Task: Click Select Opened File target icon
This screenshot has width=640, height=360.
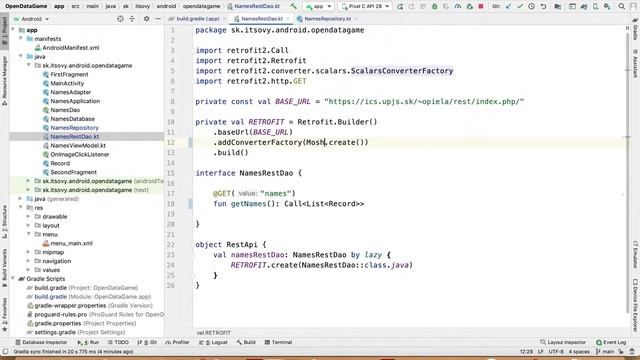Action: pos(120,19)
